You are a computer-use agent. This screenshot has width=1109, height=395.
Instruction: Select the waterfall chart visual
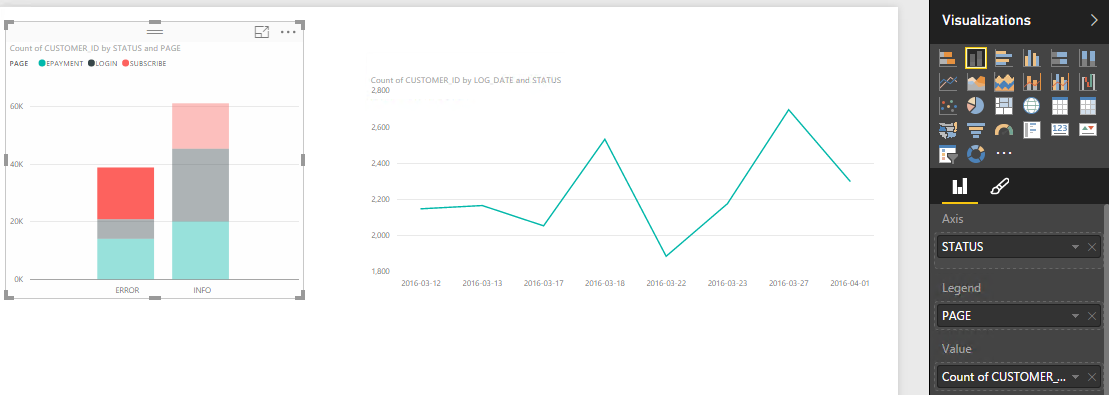coord(1087,82)
